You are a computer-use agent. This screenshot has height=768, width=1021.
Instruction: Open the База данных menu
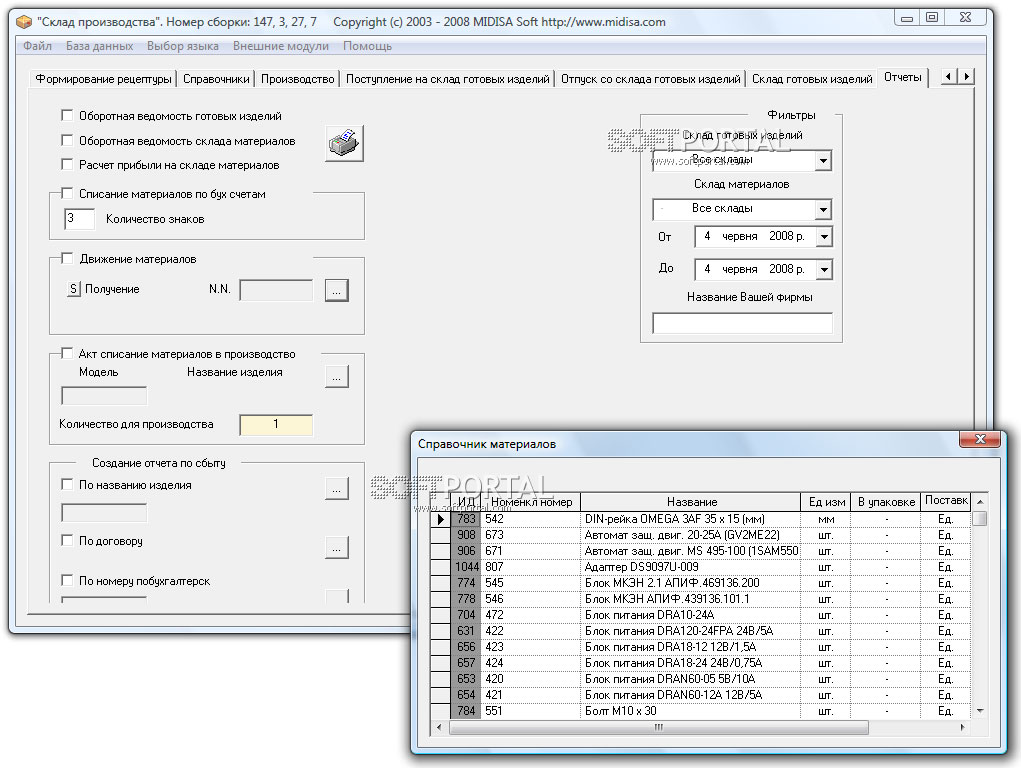tap(99, 46)
